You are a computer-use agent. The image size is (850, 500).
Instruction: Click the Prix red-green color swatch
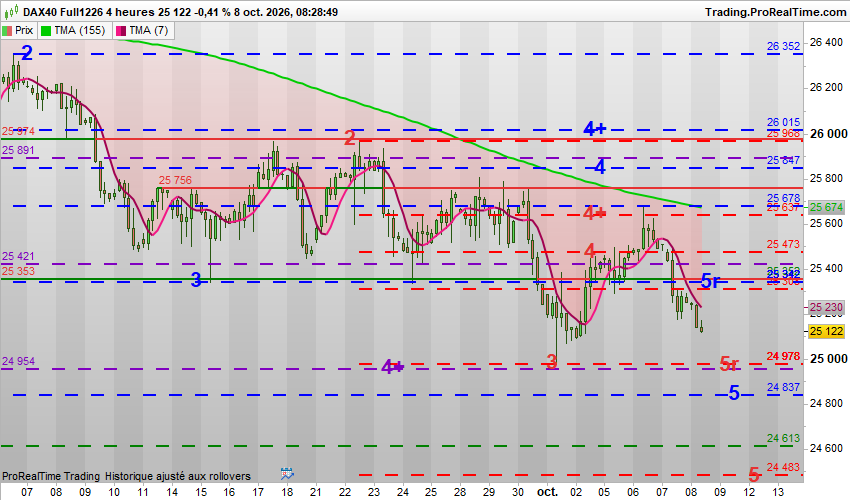point(8,31)
